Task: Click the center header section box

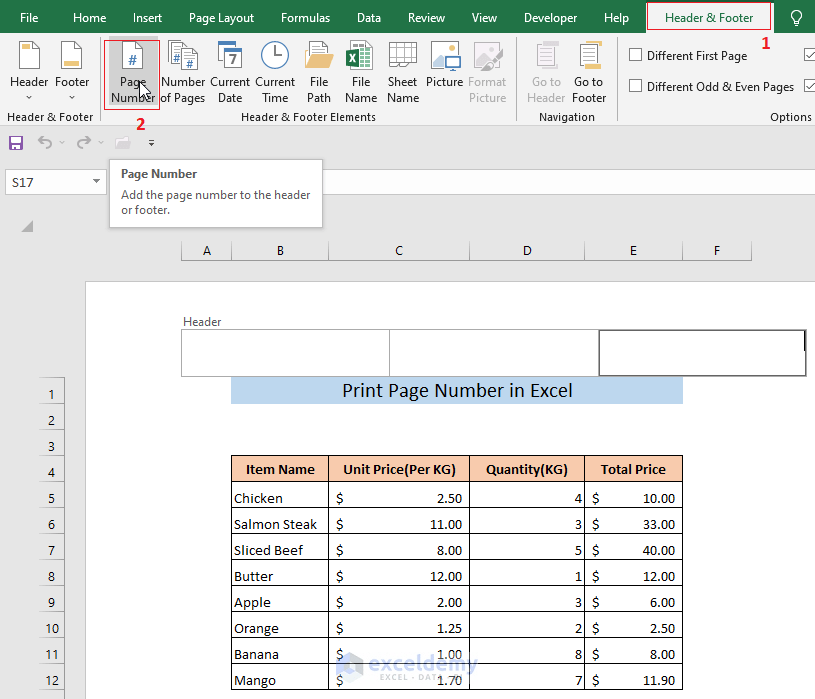Action: point(494,352)
